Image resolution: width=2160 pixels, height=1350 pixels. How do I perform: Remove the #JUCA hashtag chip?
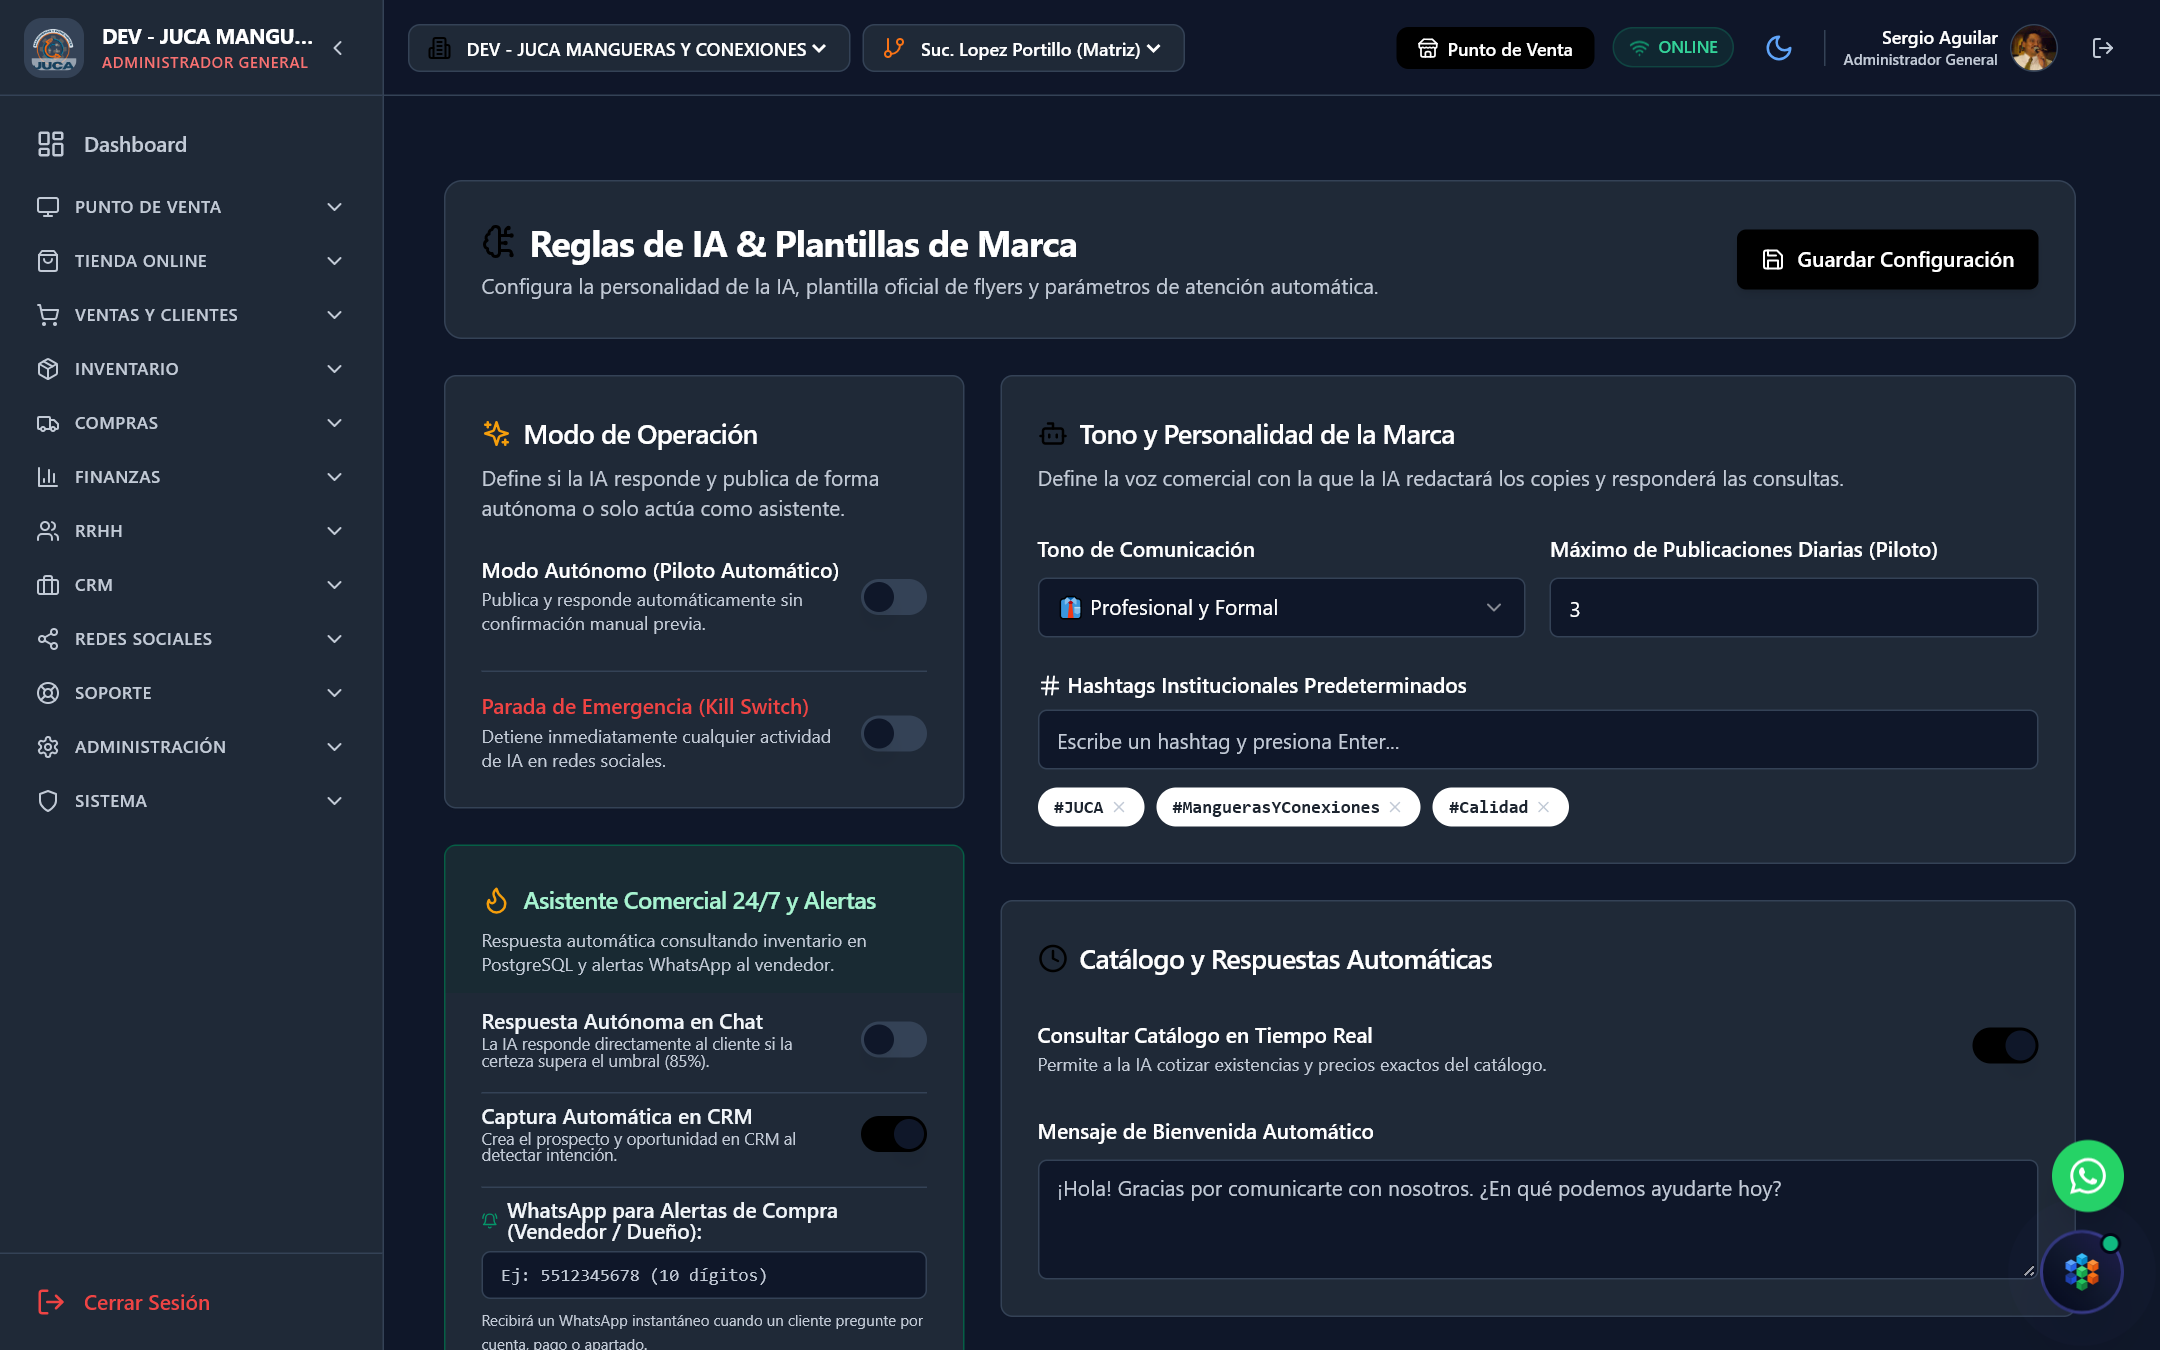click(x=1119, y=807)
